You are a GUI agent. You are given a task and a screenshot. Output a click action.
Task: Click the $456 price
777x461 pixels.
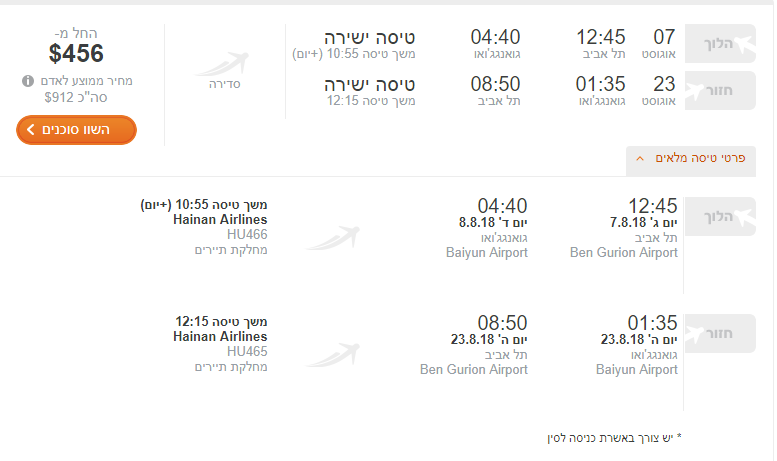76,53
